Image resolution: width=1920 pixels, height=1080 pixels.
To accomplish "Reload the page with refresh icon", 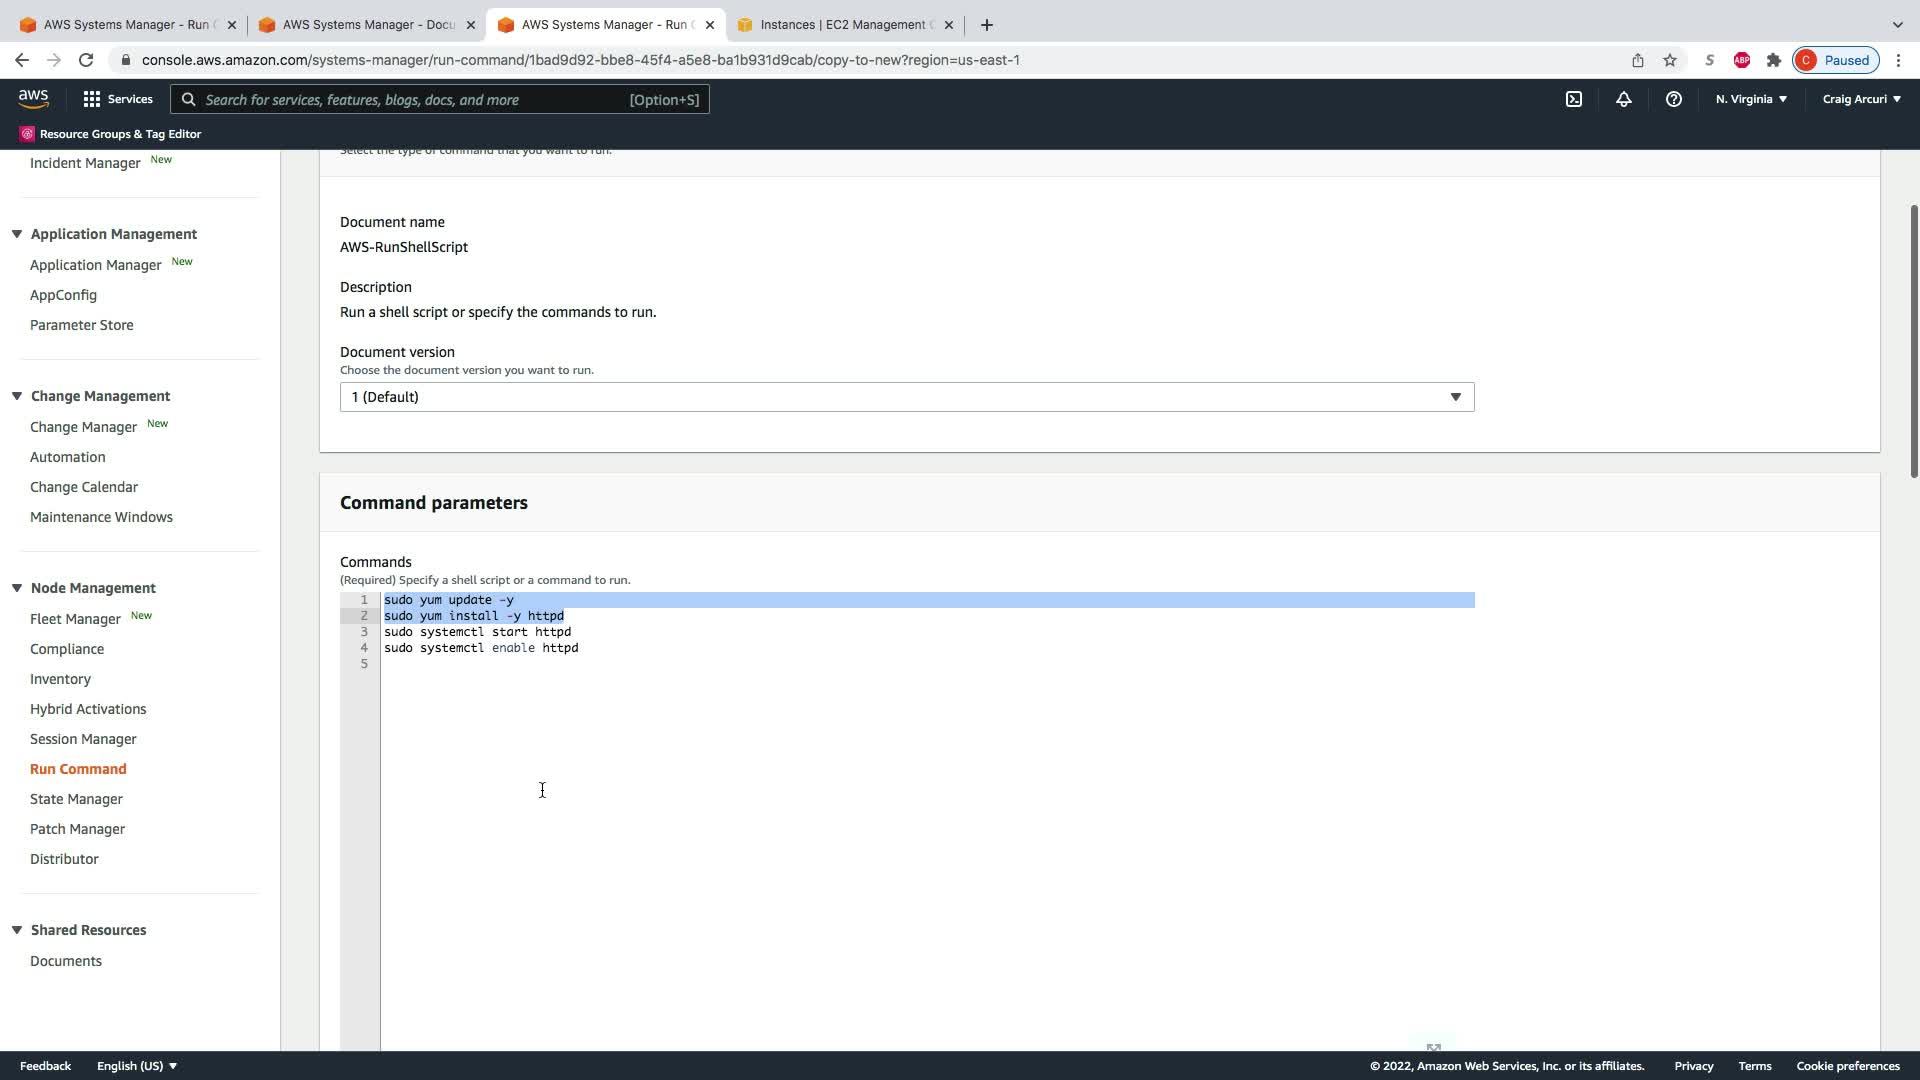I will [86, 60].
